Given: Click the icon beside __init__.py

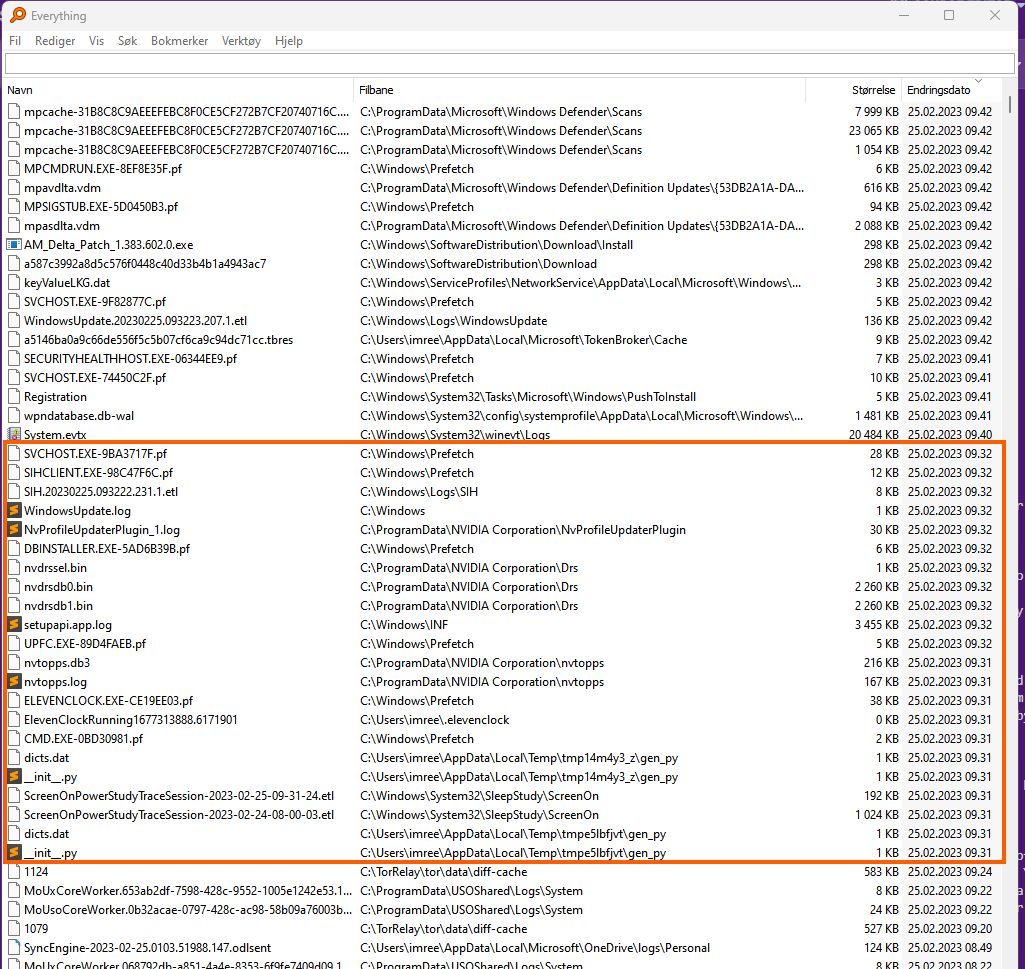Looking at the screenshot, I should tap(14, 776).
